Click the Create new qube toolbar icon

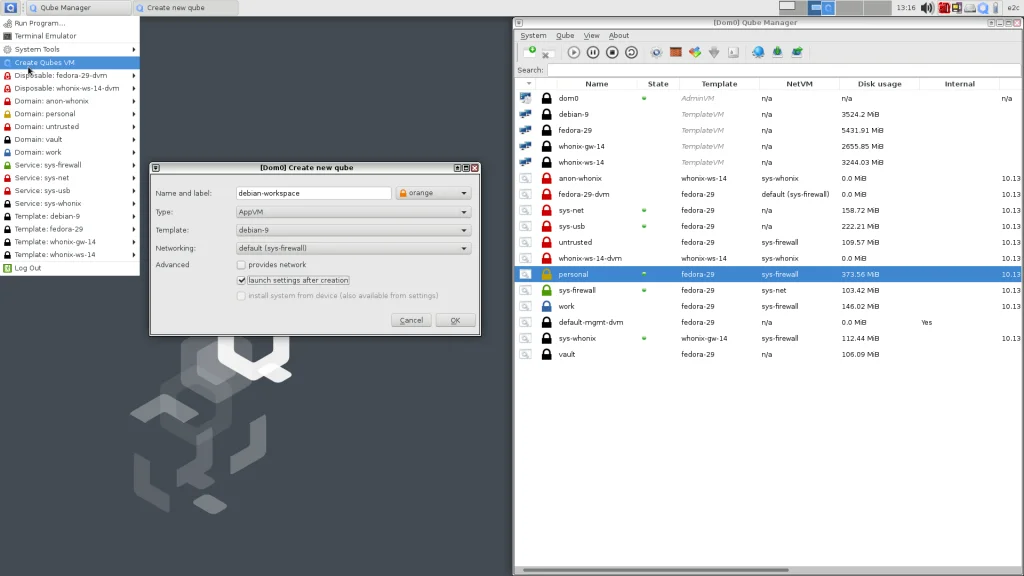click(529, 52)
